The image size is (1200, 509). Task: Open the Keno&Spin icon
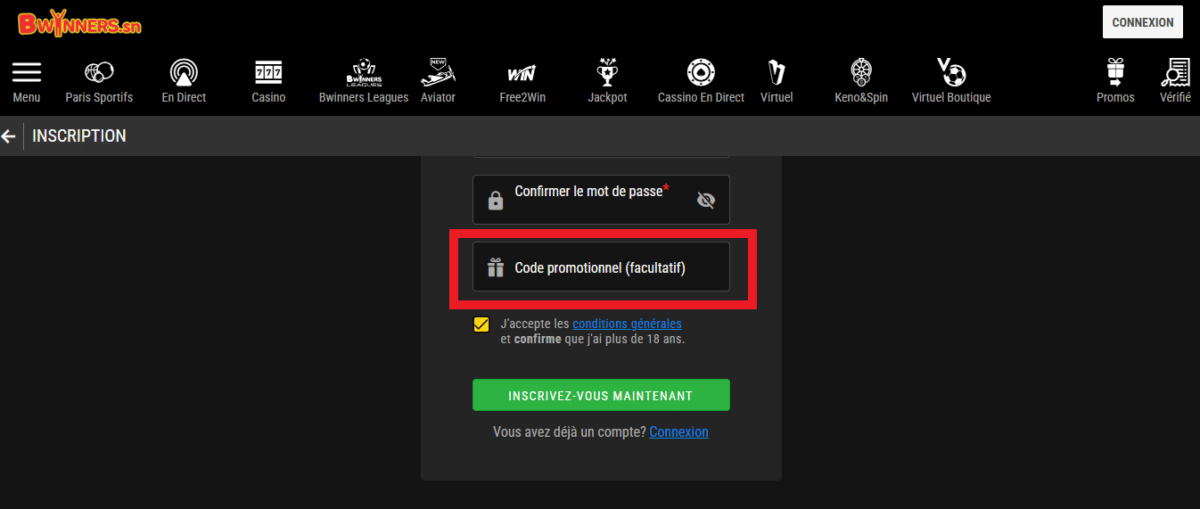861,73
